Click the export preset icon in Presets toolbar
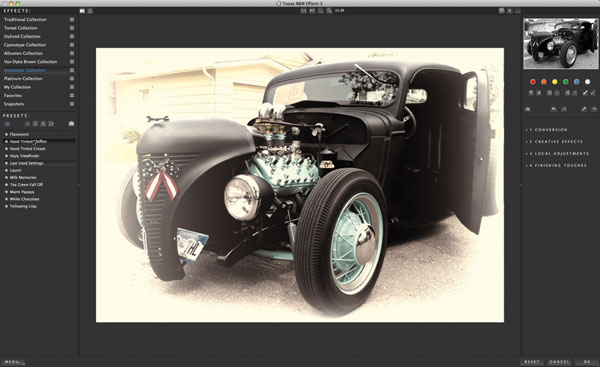The width and height of the screenshot is (600, 367). (51, 124)
